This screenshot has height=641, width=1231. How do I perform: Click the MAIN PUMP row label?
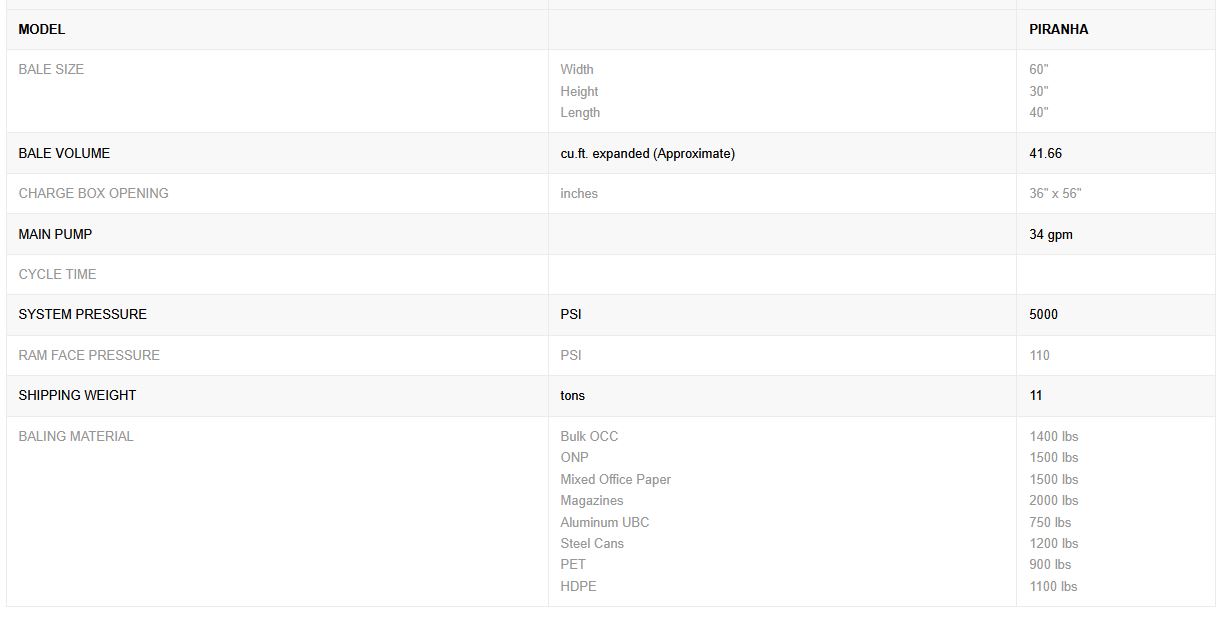point(55,235)
